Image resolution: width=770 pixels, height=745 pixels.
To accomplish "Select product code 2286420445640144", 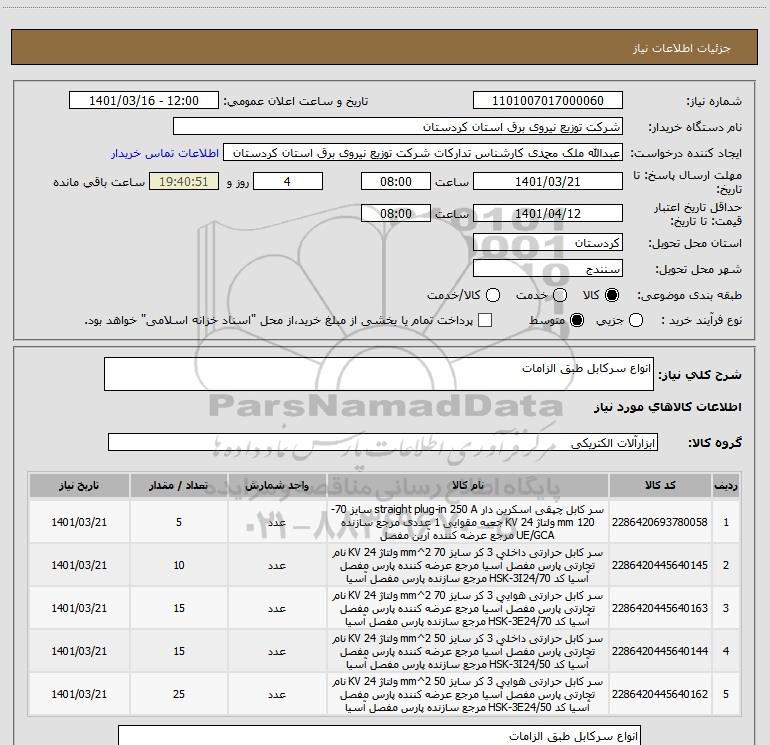I will [x=660, y=651].
